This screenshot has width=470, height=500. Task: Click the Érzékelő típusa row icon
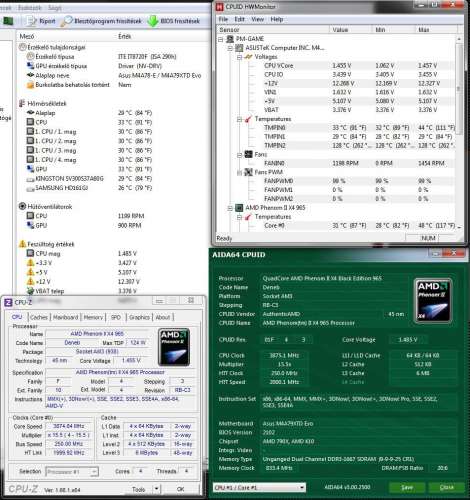point(30,56)
